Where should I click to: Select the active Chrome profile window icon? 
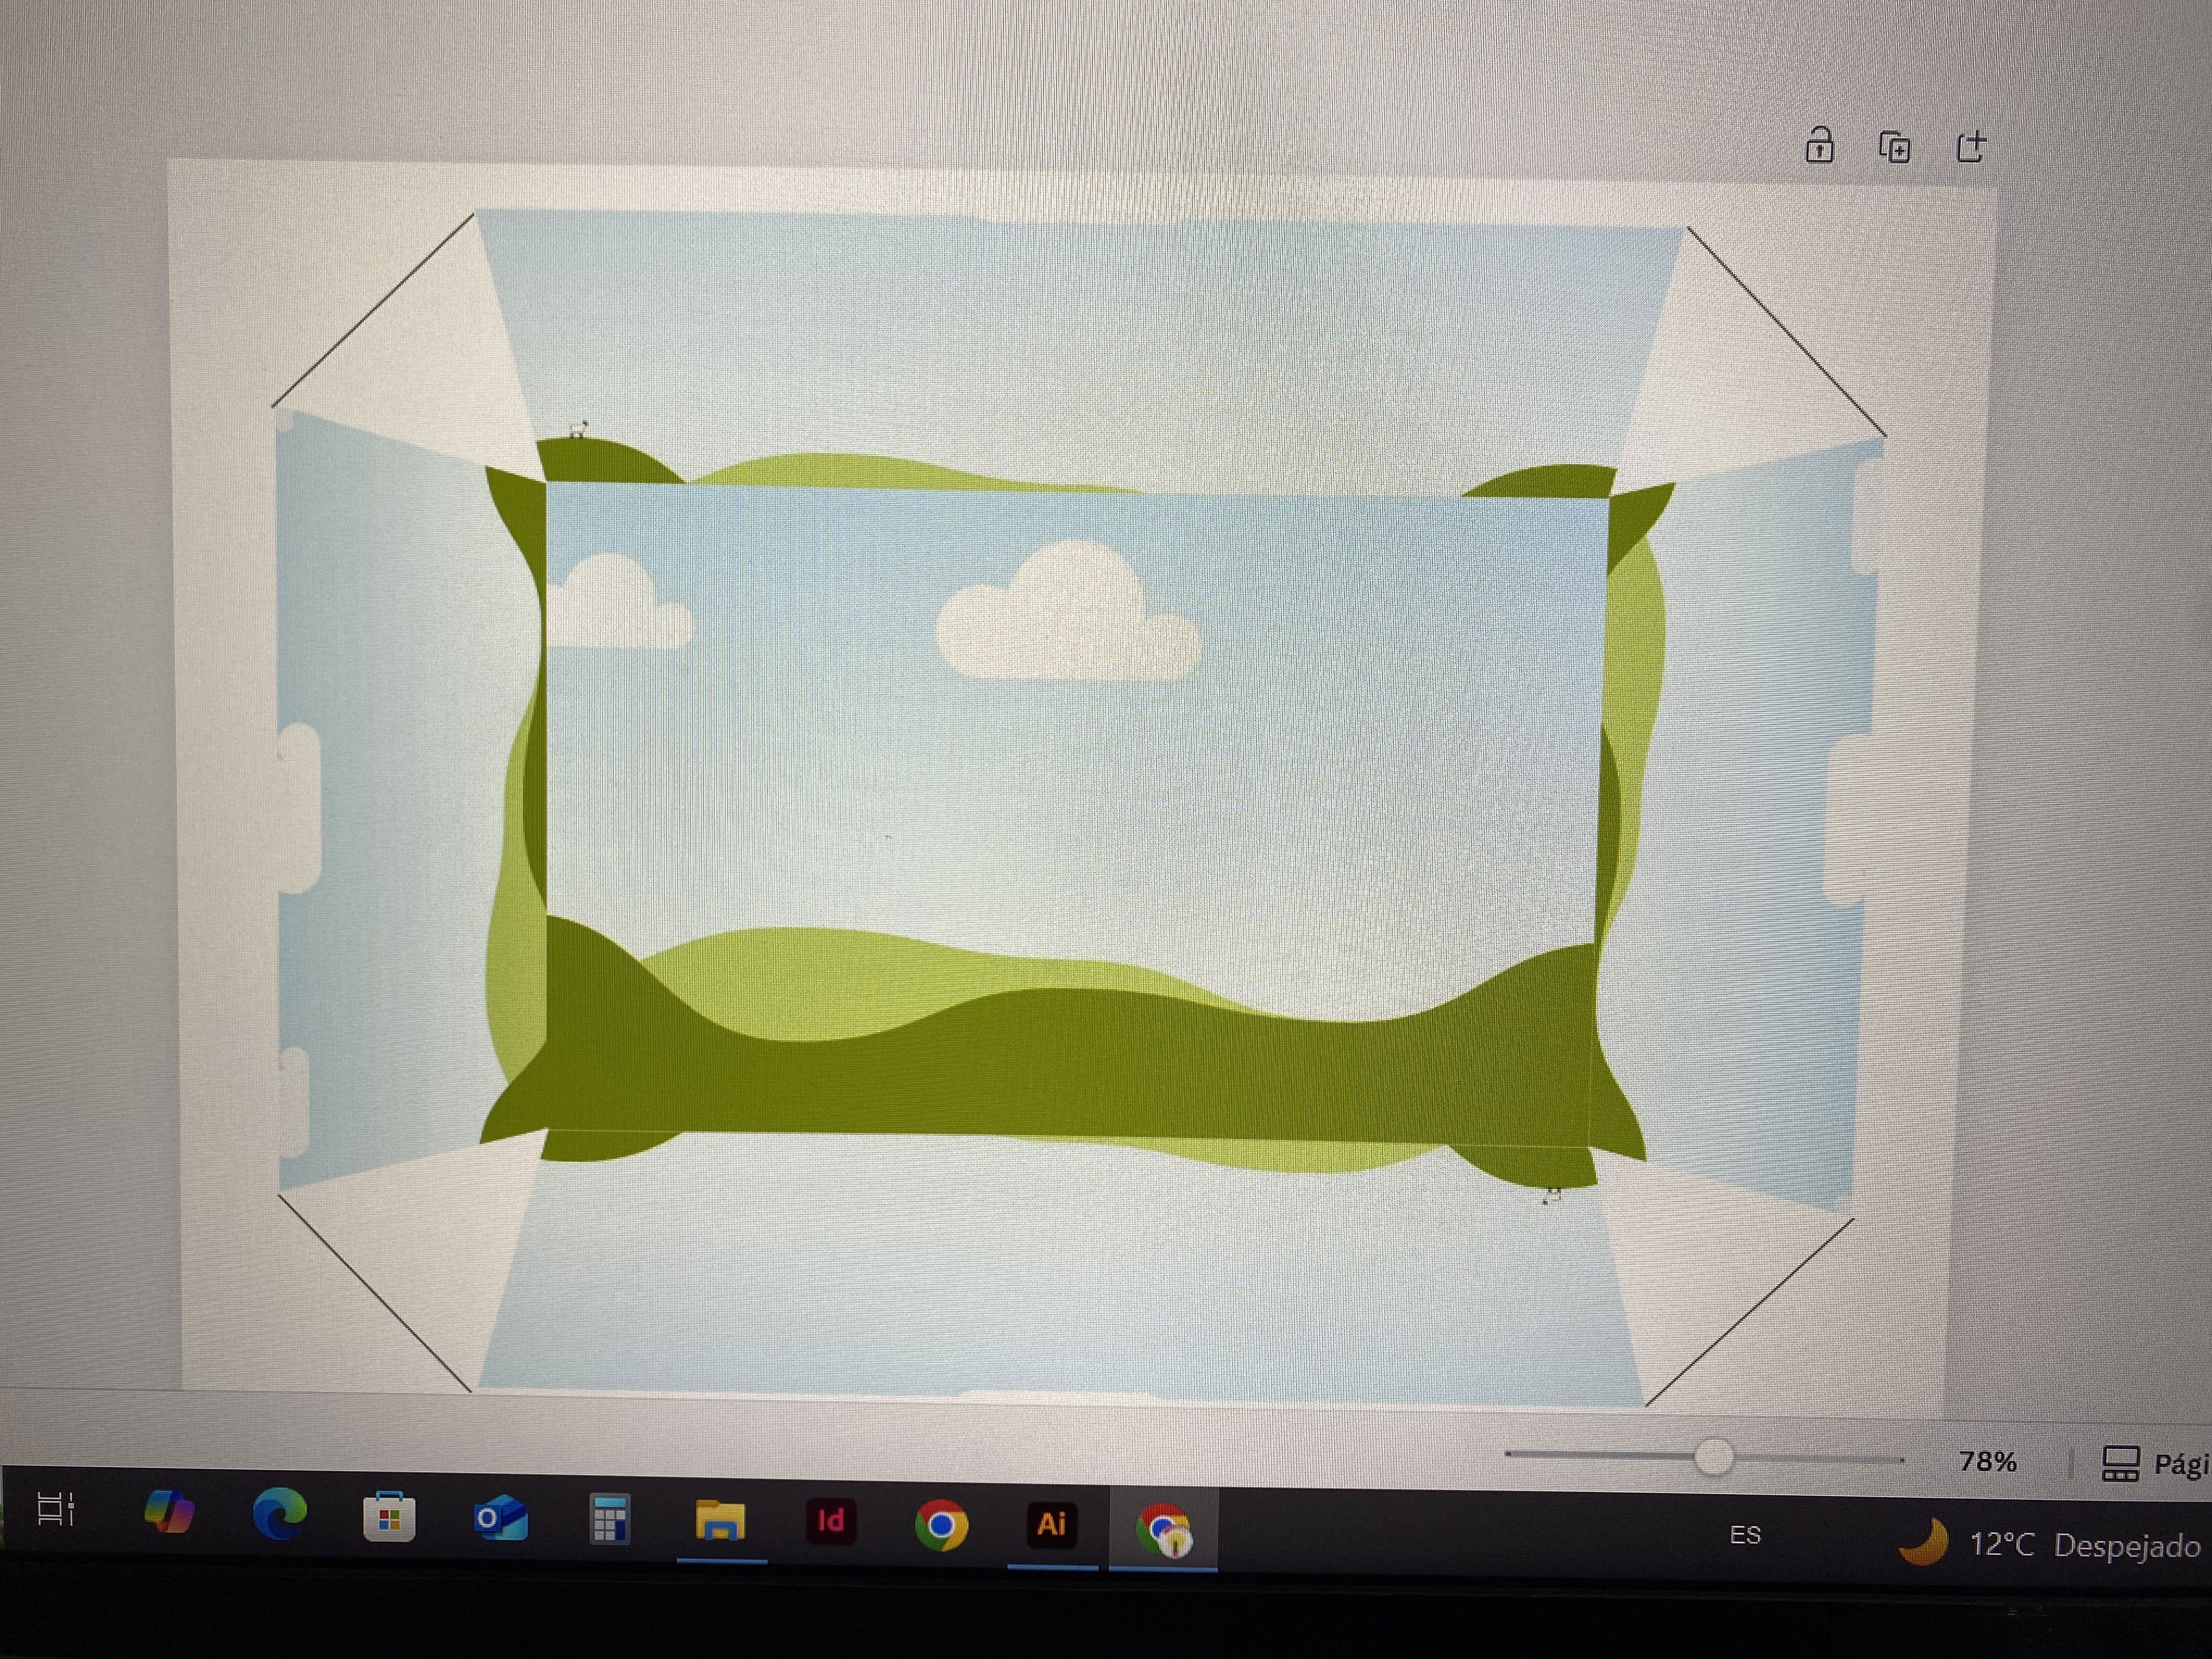coord(1164,1530)
